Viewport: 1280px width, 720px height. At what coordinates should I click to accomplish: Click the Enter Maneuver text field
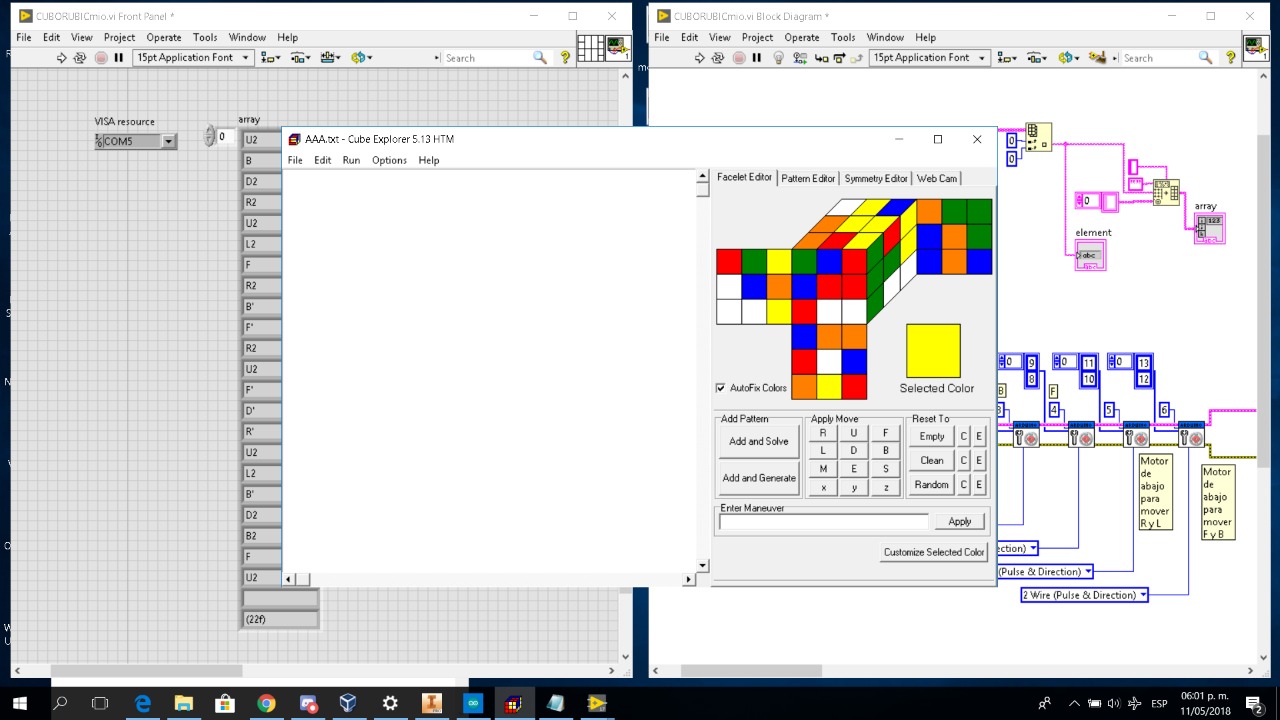[x=824, y=522]
